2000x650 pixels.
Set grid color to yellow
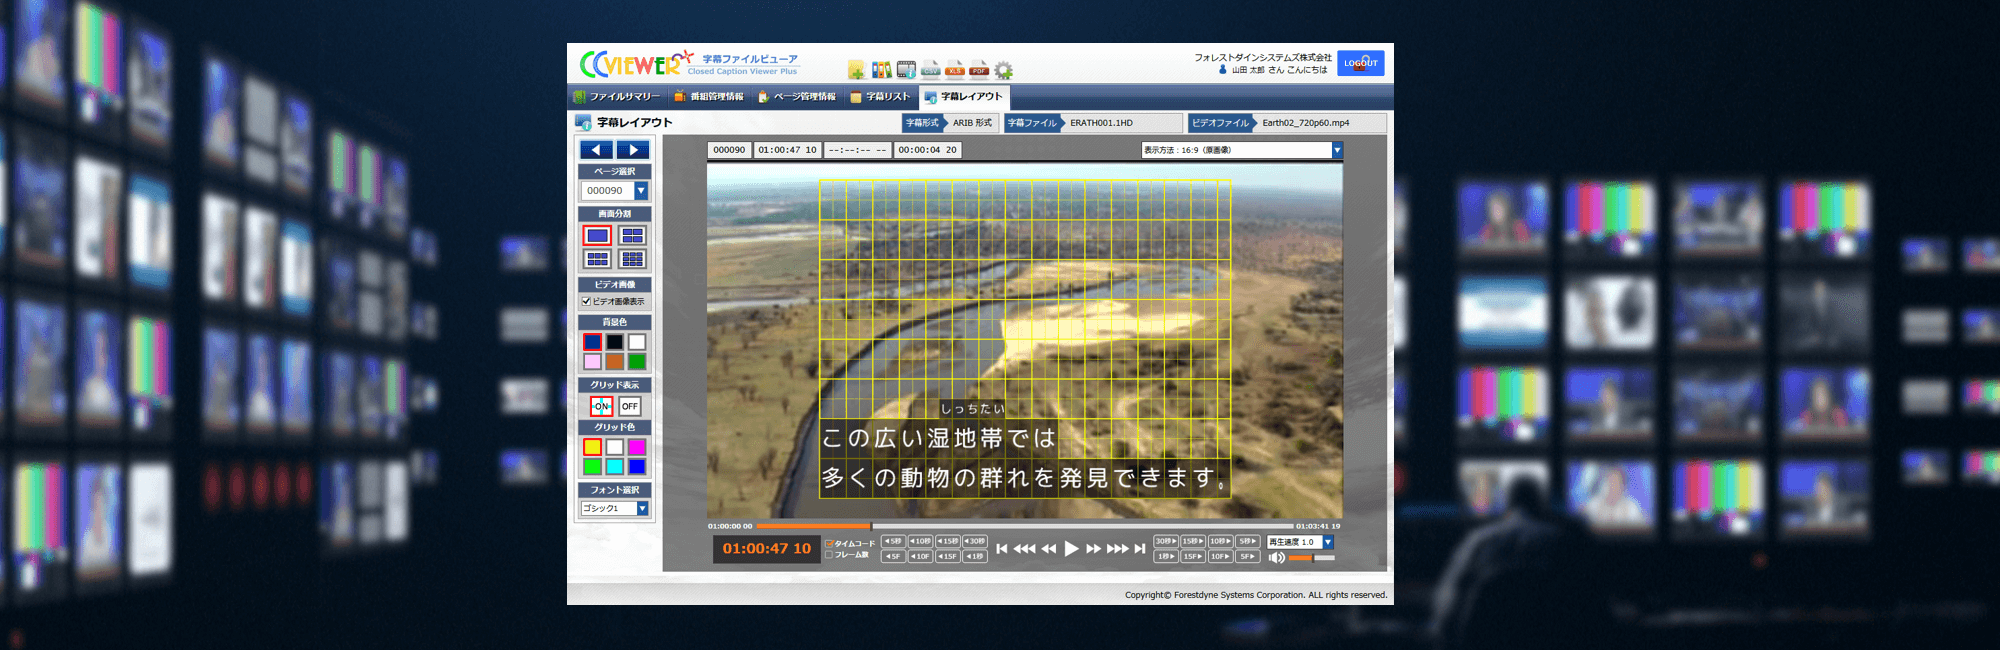click(593, 447)
